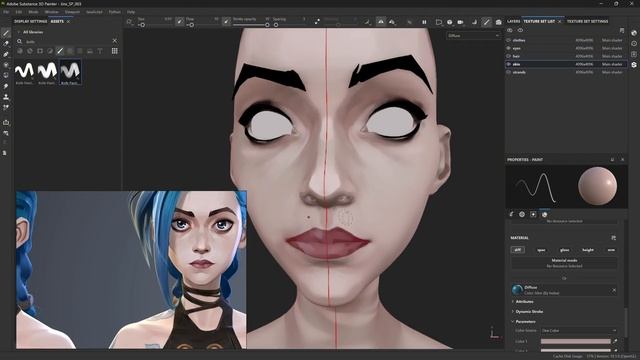Open the Color Source dropdown
The width and height of the screenshot is (640, 360).
pos(579,331)
